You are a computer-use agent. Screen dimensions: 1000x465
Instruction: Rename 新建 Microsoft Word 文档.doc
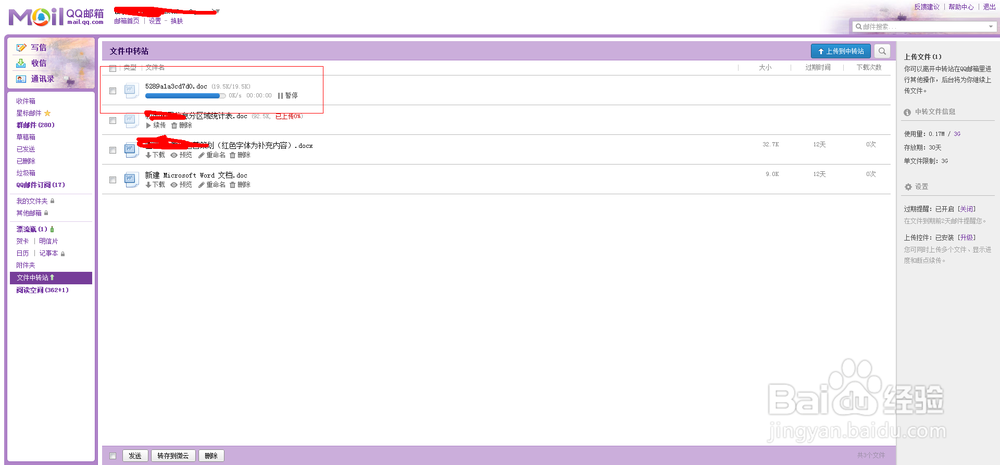(x=211, y=184)
